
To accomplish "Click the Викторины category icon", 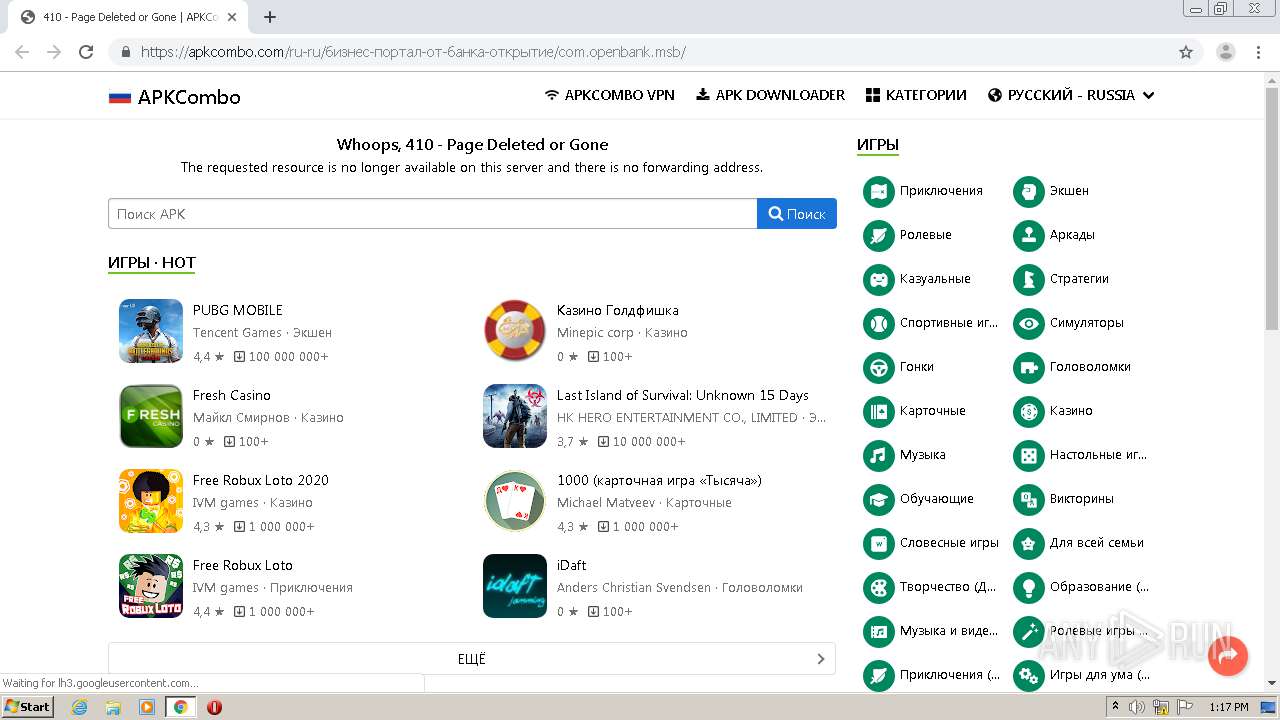I will 1029,499.
